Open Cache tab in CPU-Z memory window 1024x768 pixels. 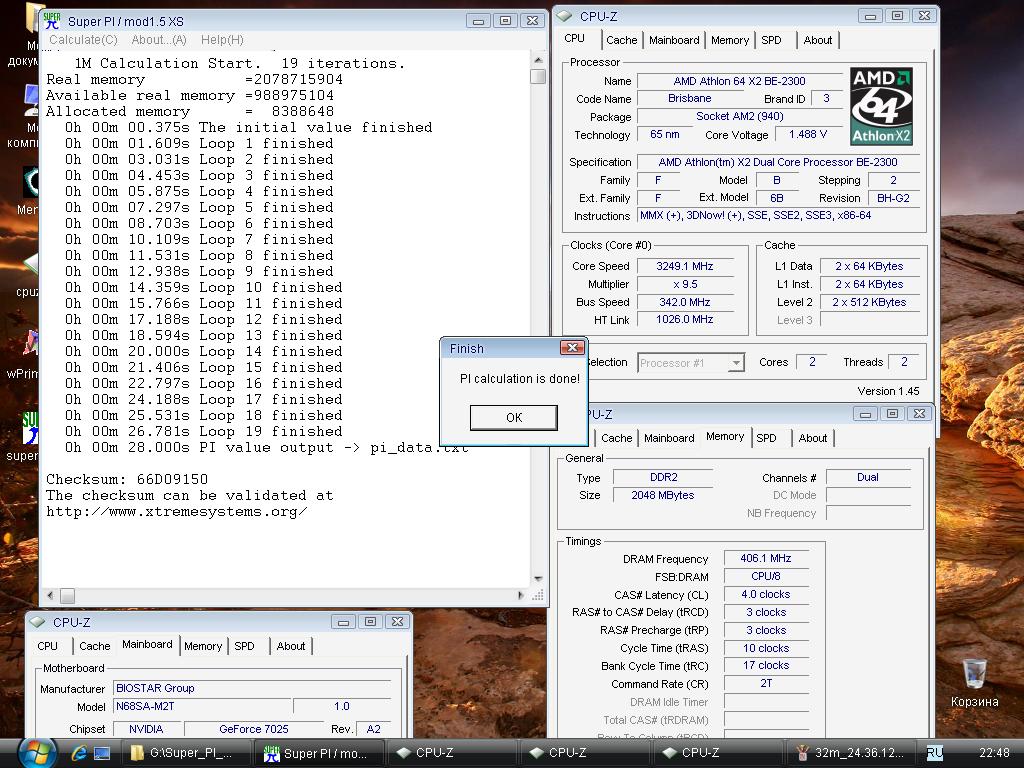(616, 438)
